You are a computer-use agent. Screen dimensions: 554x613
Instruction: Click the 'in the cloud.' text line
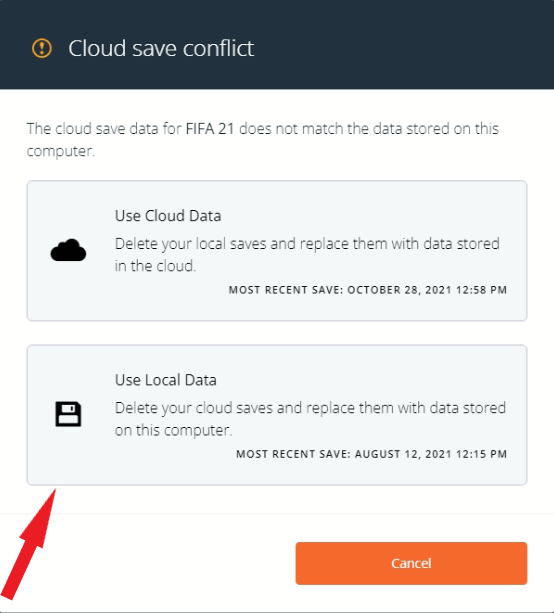[x=155, y=266]
